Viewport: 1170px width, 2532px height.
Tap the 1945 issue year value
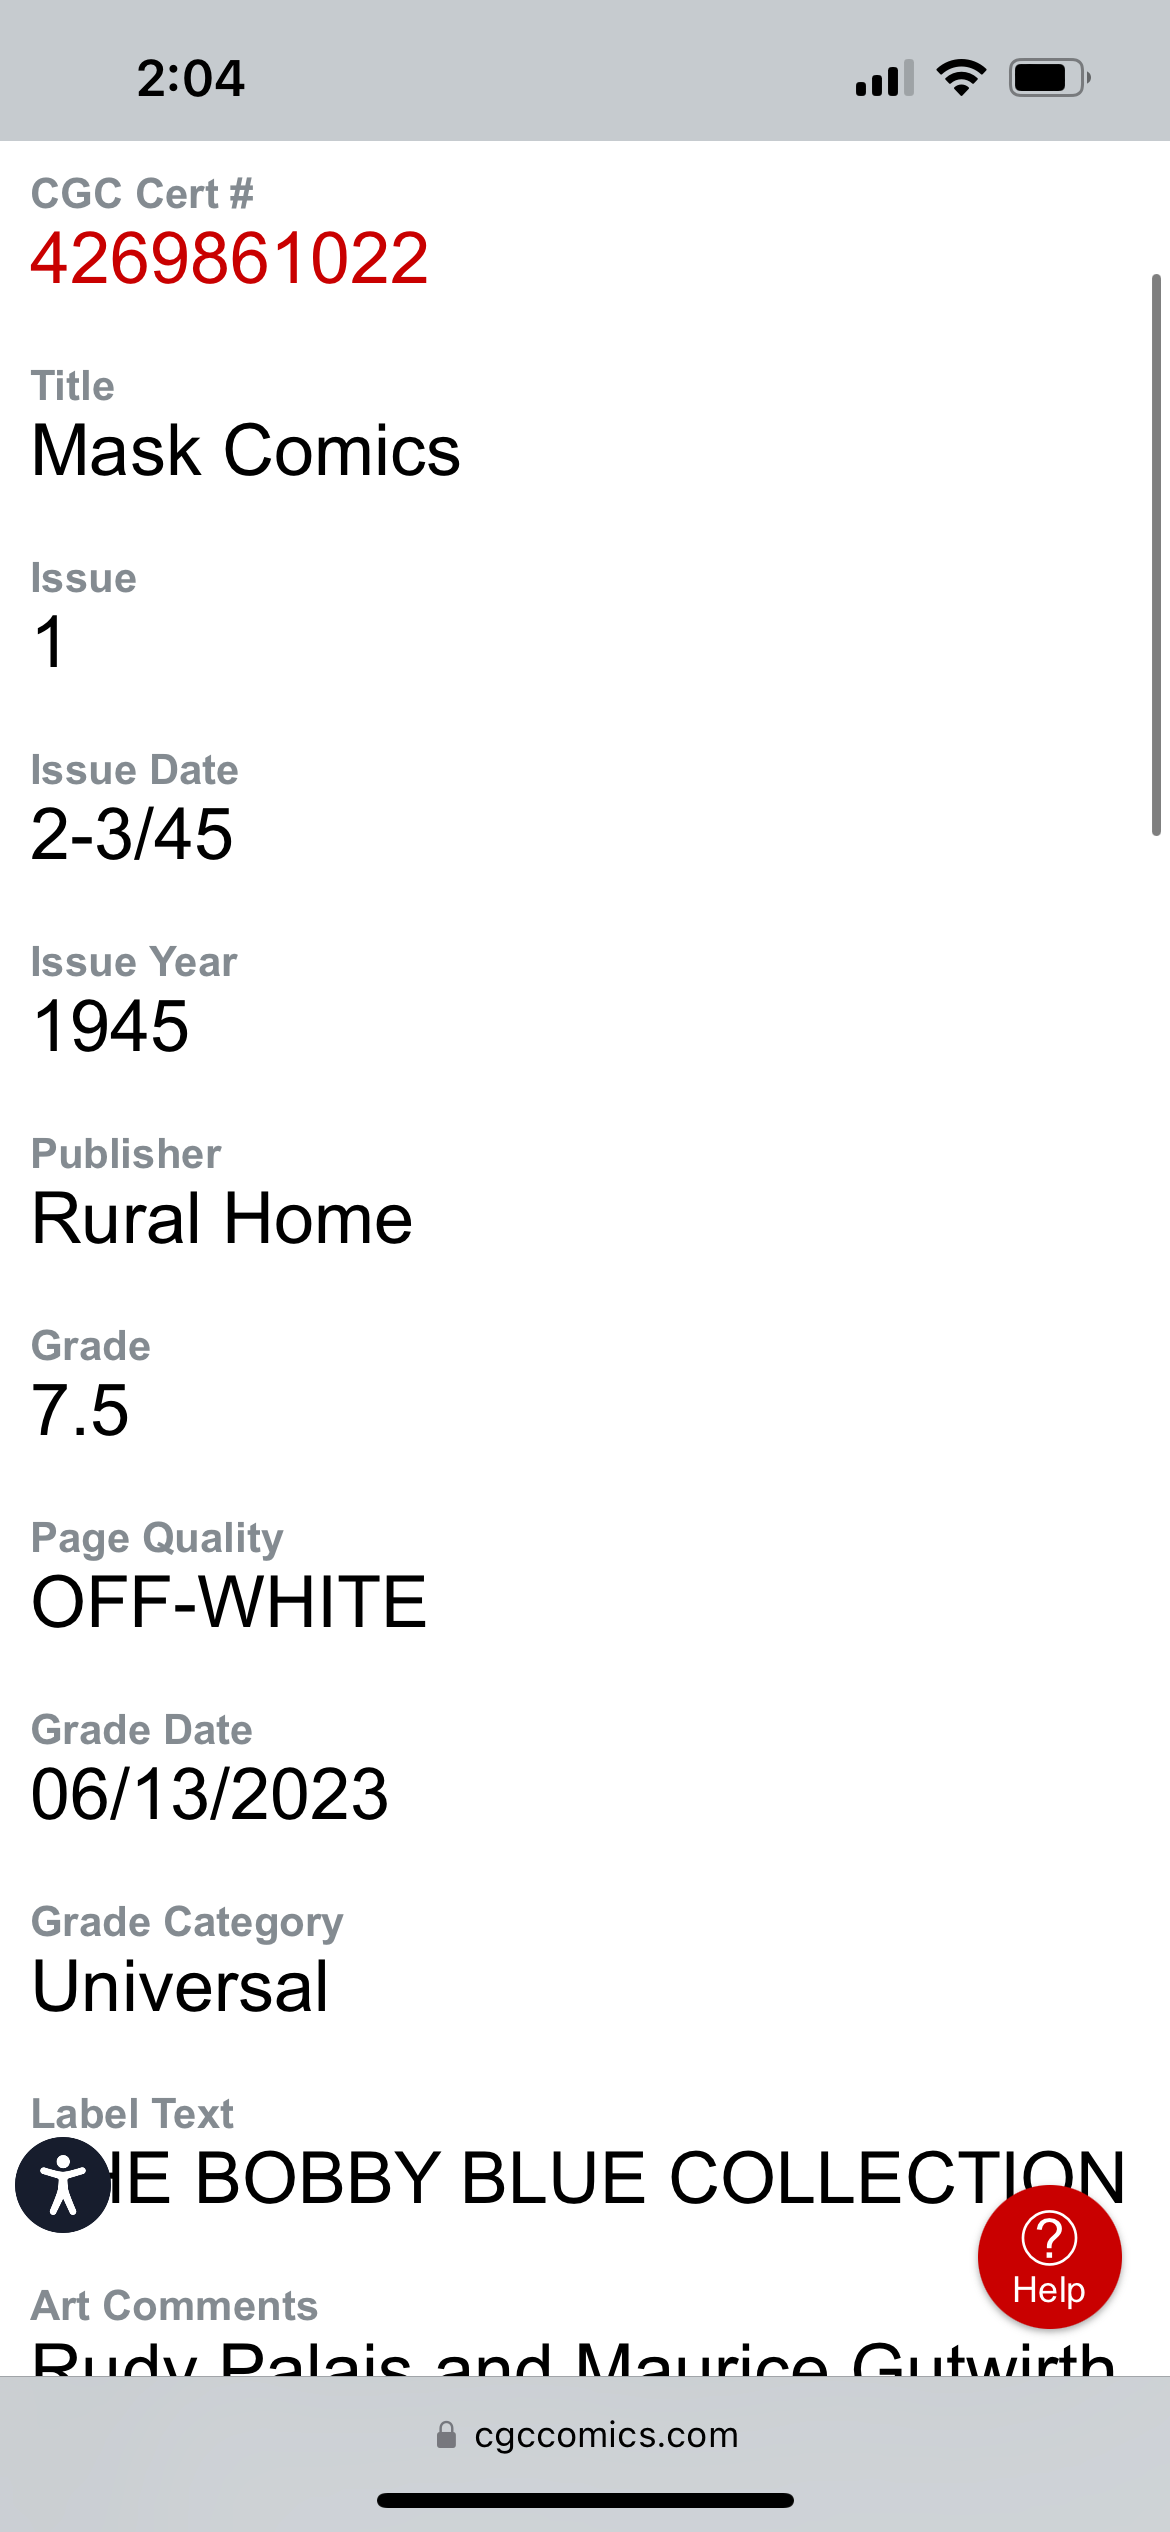pyautogui.click(x=110, y=1027)
